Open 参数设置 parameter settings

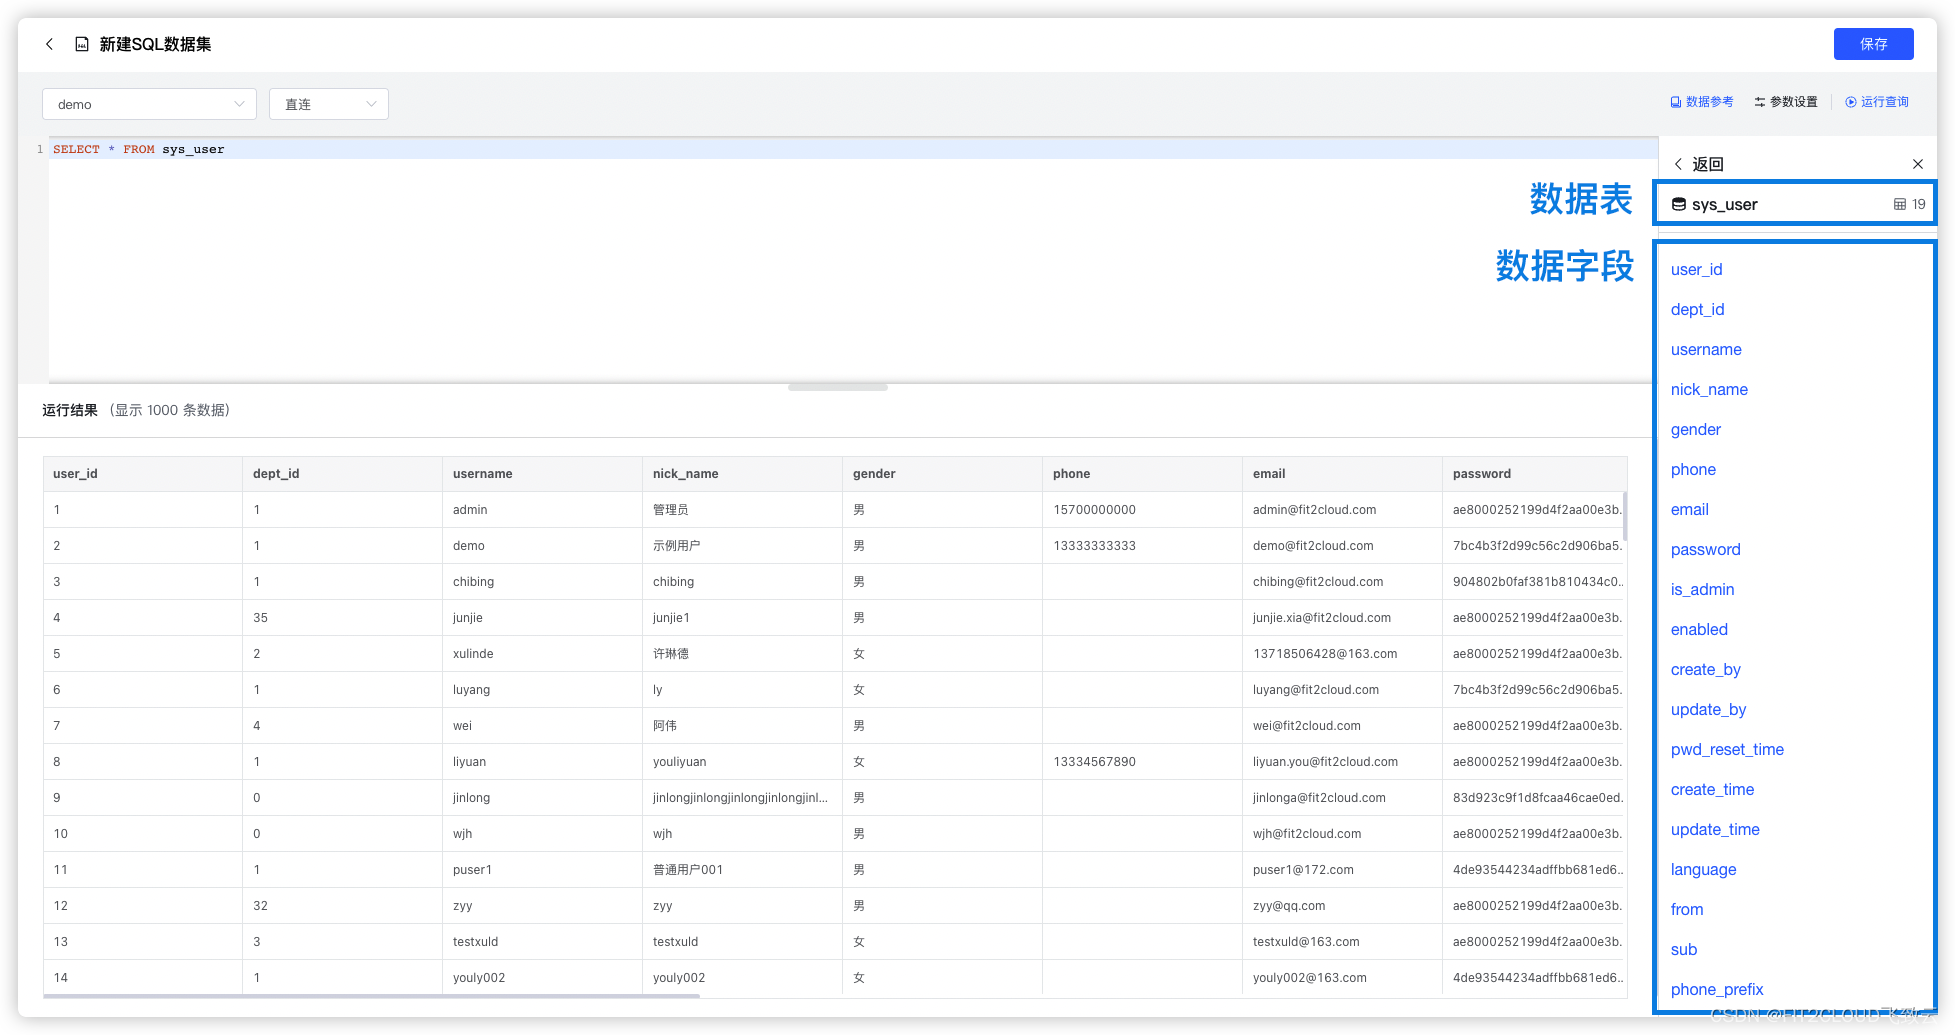(x=1786, y=102)
